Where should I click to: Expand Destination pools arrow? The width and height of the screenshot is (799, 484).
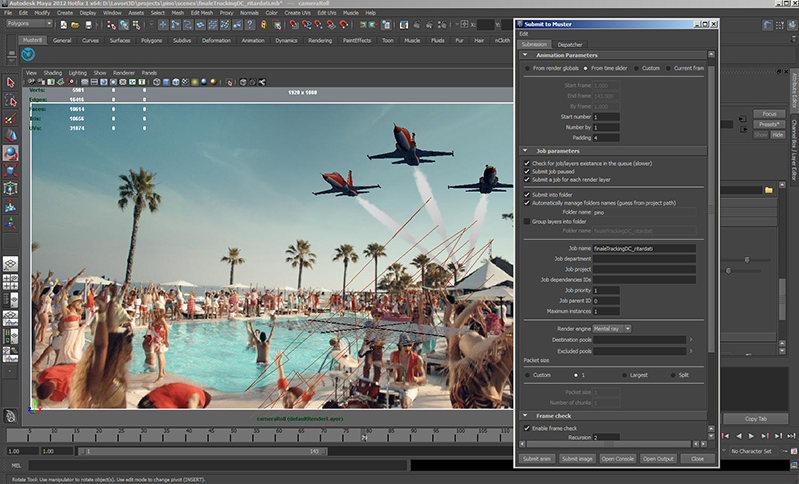coord(691,340)
